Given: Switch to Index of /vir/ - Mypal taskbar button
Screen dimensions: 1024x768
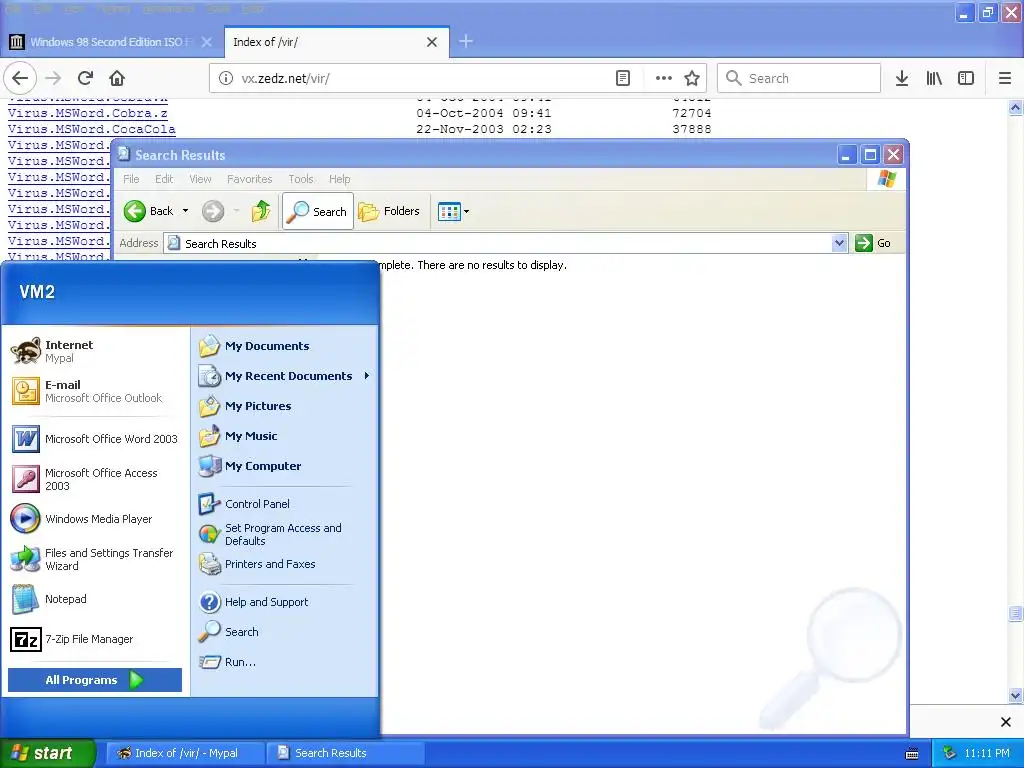Looking at the screenshot, I should tap(185, 753).
